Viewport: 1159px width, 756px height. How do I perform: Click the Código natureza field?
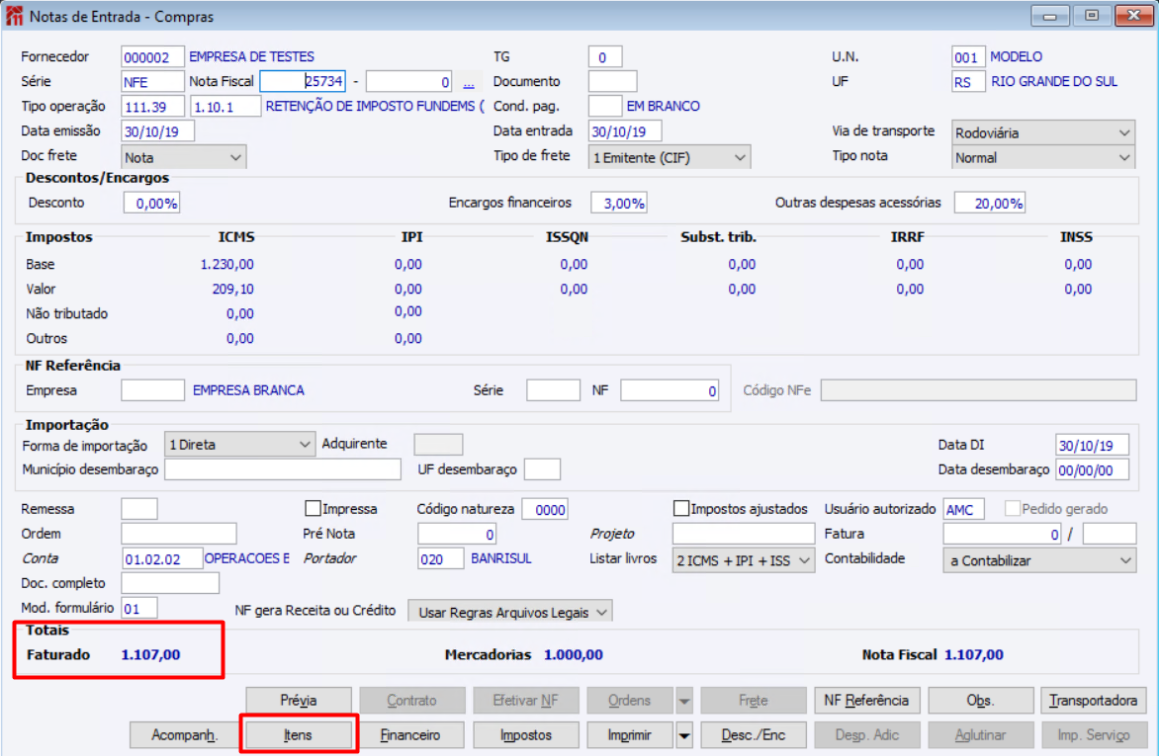point(545,509)
